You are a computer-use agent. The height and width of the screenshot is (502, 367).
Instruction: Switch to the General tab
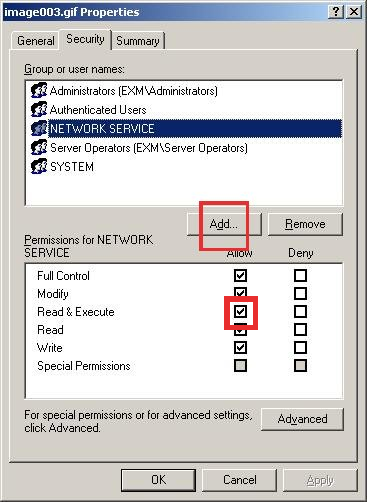coord(36,41)
